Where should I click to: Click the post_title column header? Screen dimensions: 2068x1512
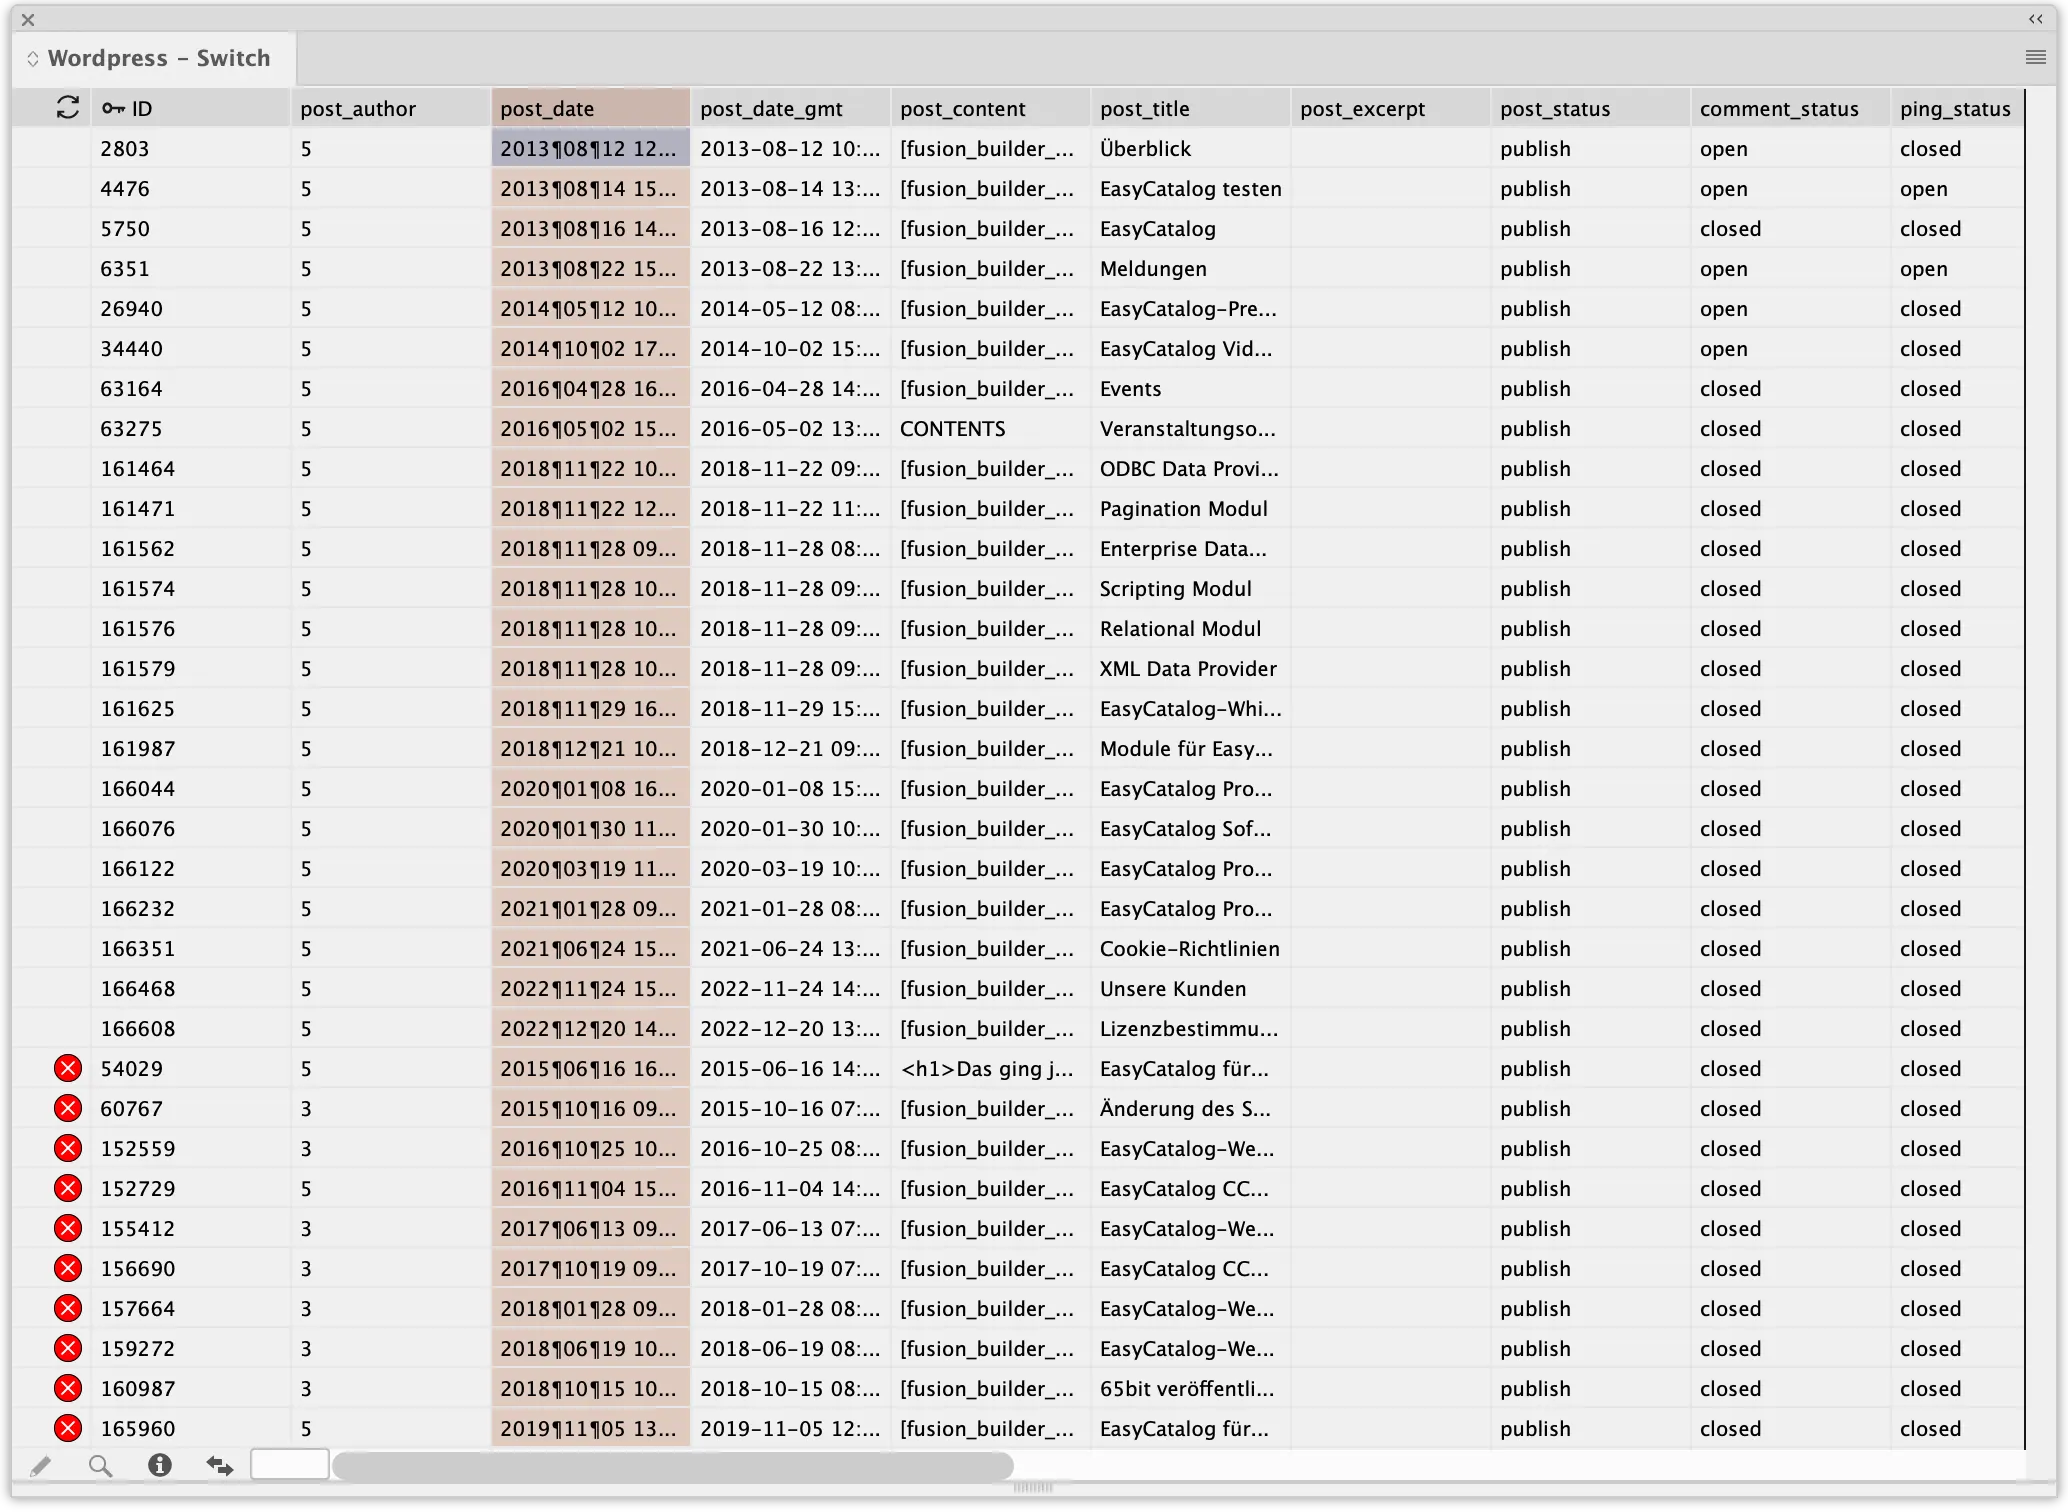click(x=1190, y=108)
